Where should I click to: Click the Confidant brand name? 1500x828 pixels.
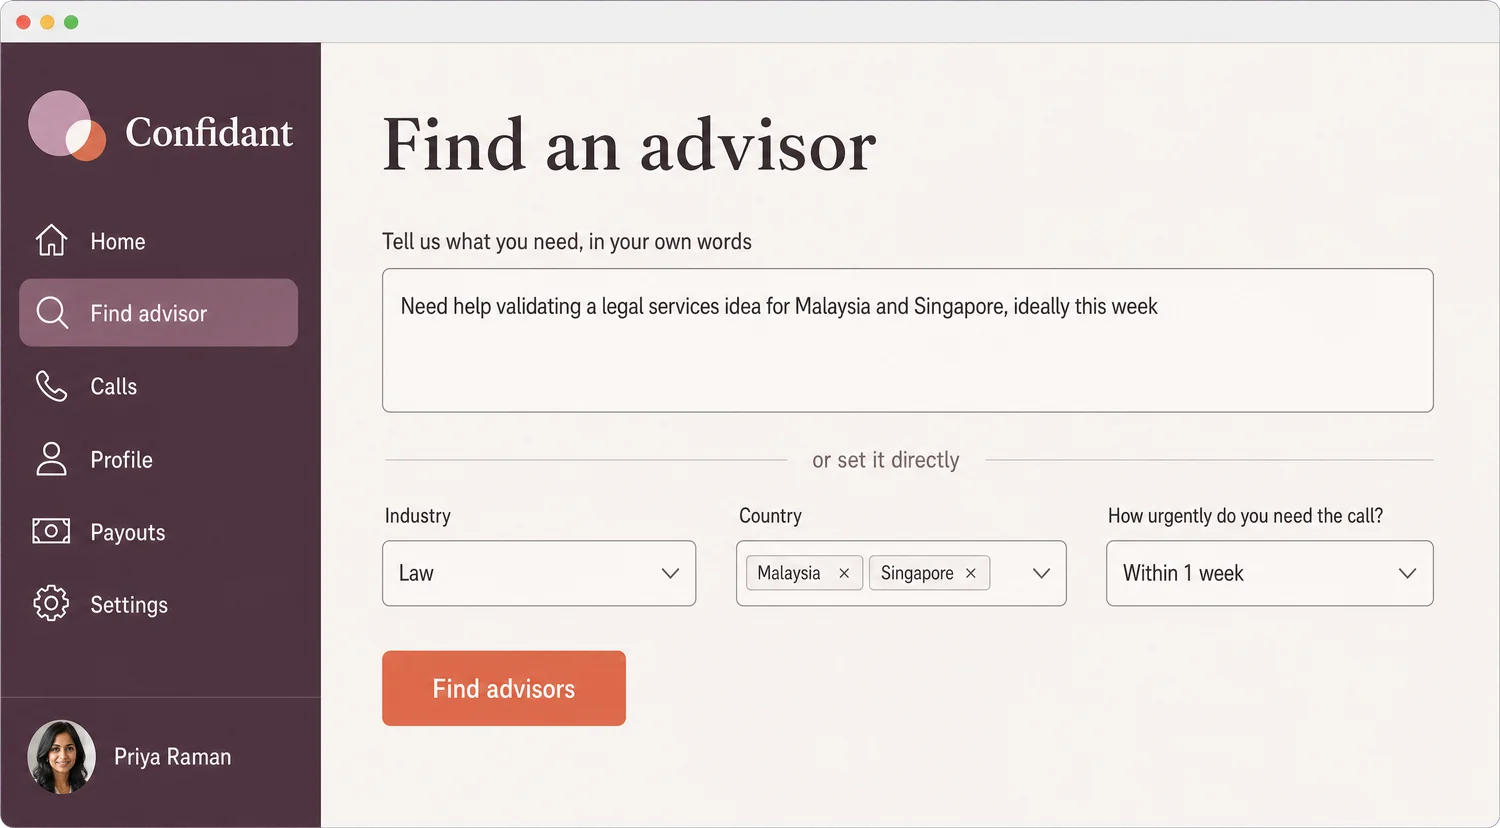tap(209, 132)
